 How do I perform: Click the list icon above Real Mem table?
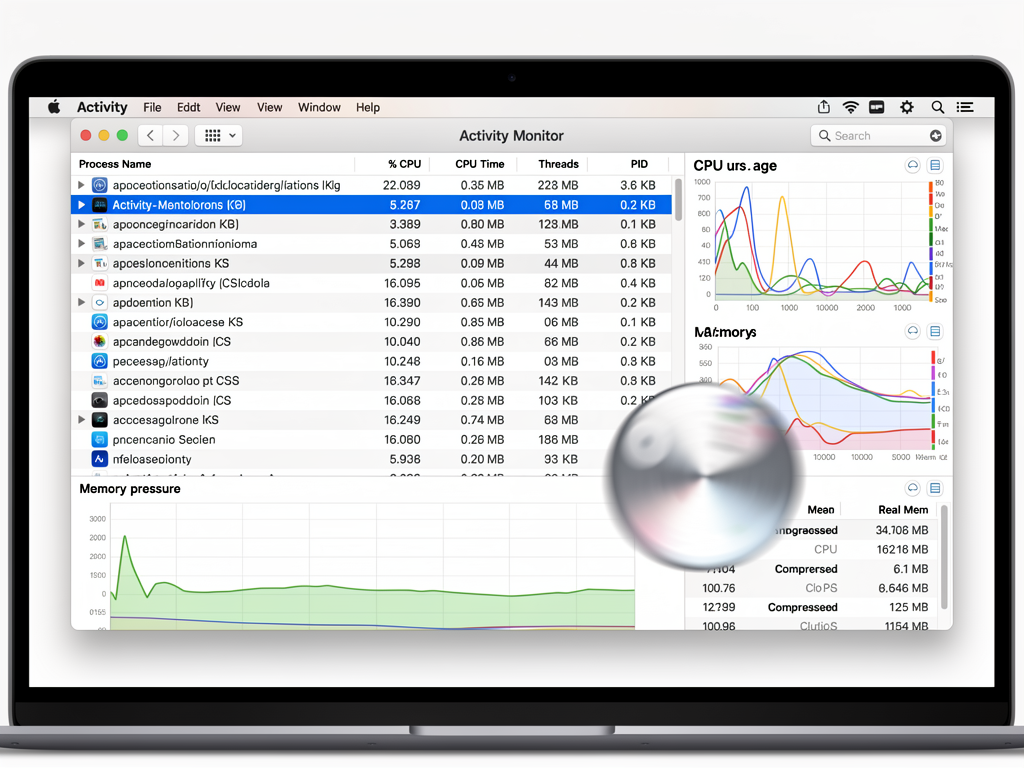point(935,488)
